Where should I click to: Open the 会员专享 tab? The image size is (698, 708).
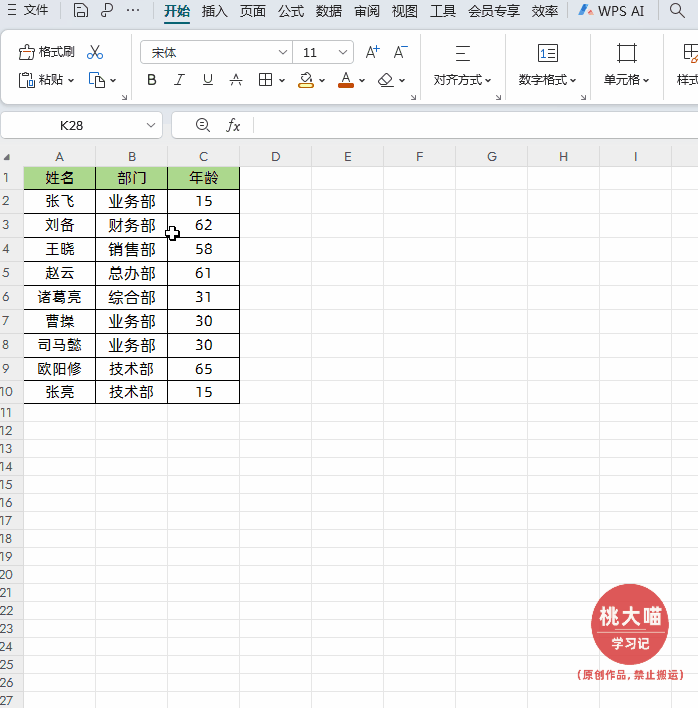(494, 11)
